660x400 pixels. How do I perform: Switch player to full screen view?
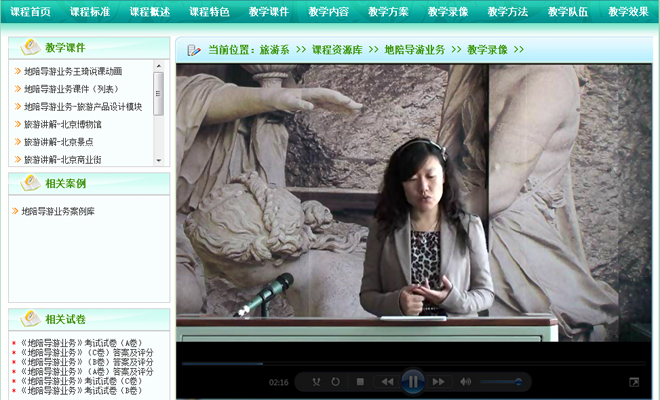click(x=634, y=382)
